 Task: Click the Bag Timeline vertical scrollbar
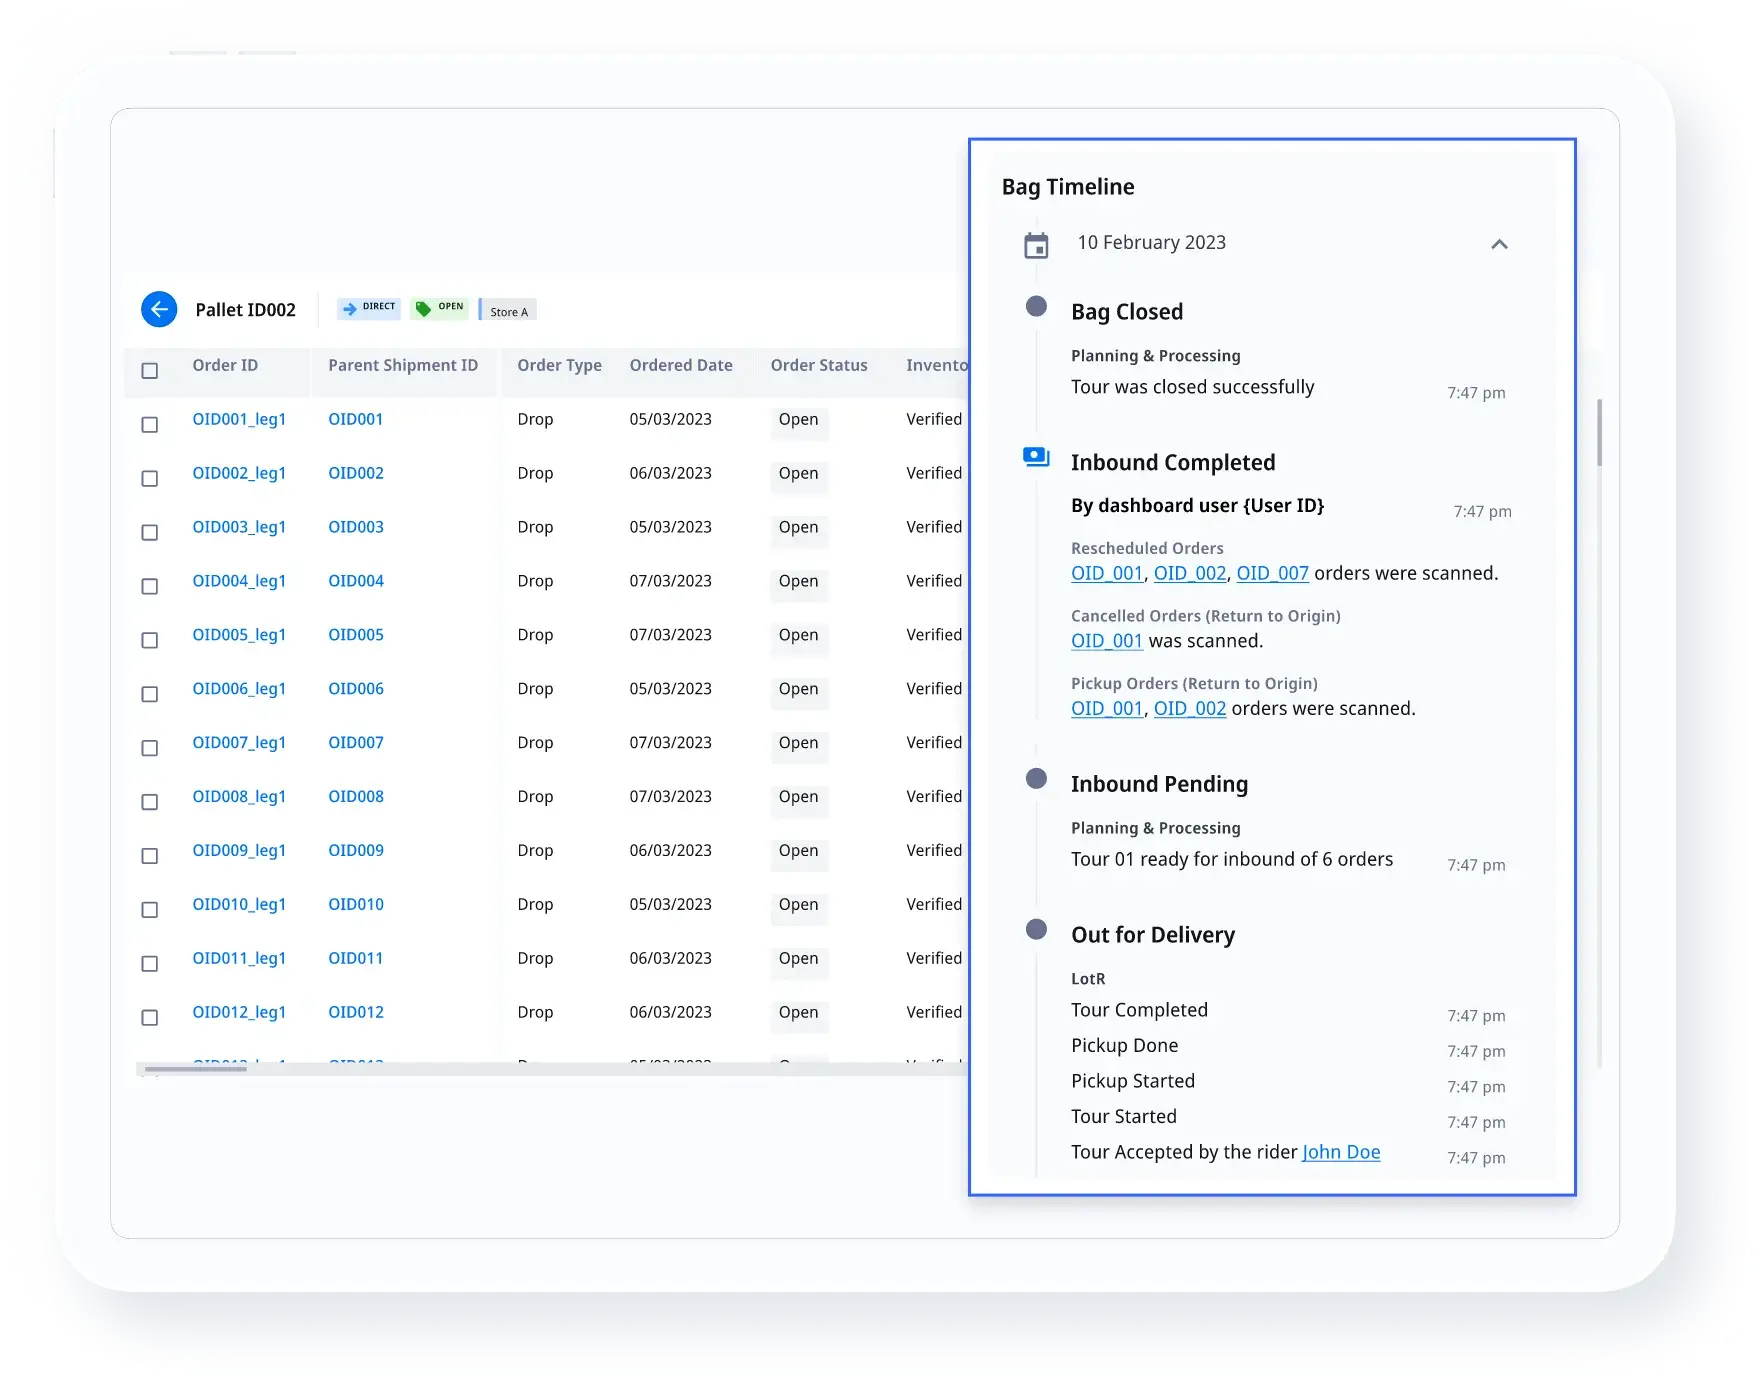click(x=1599, y=433)
